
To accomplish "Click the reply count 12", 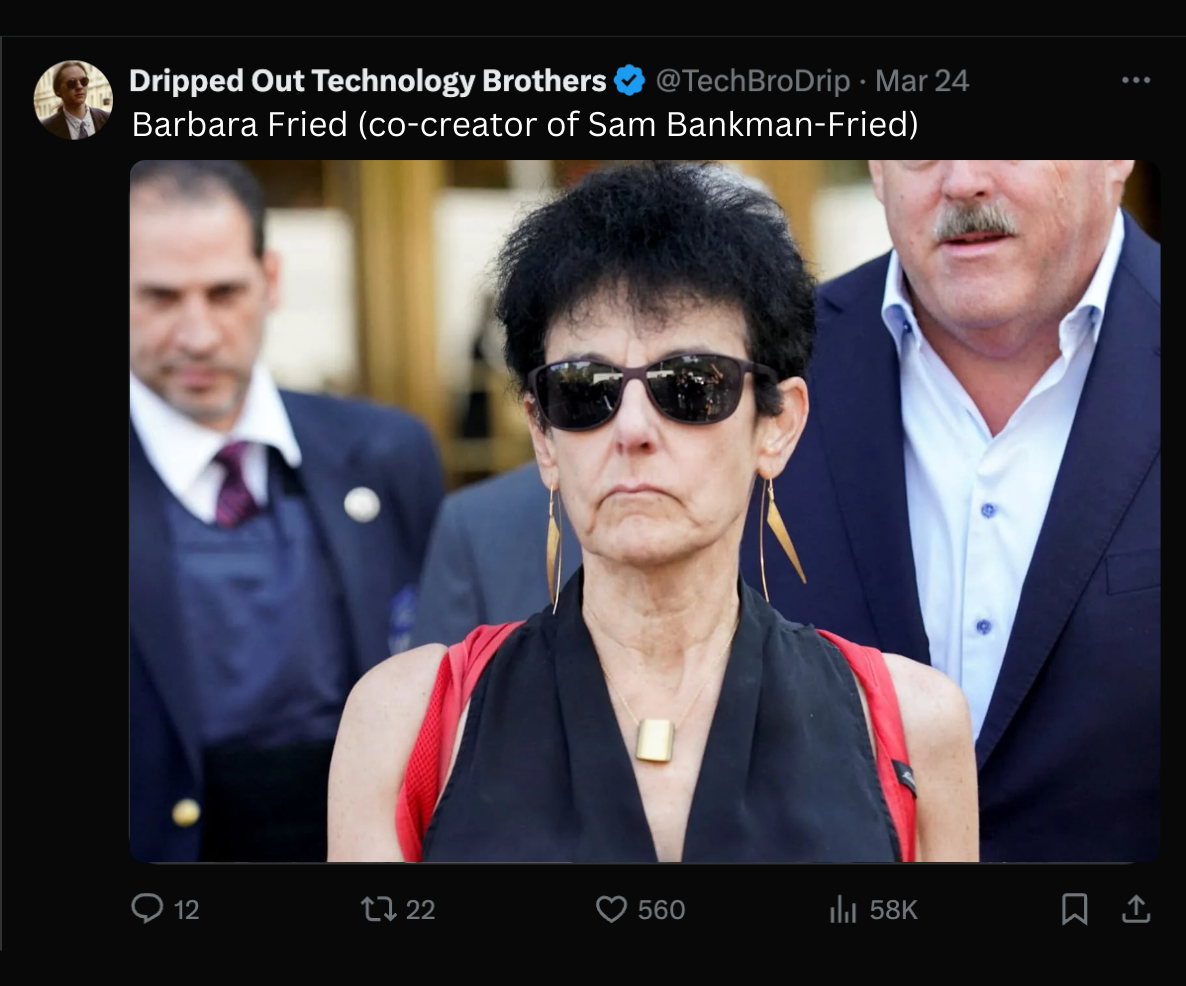I will coord(186,910).
